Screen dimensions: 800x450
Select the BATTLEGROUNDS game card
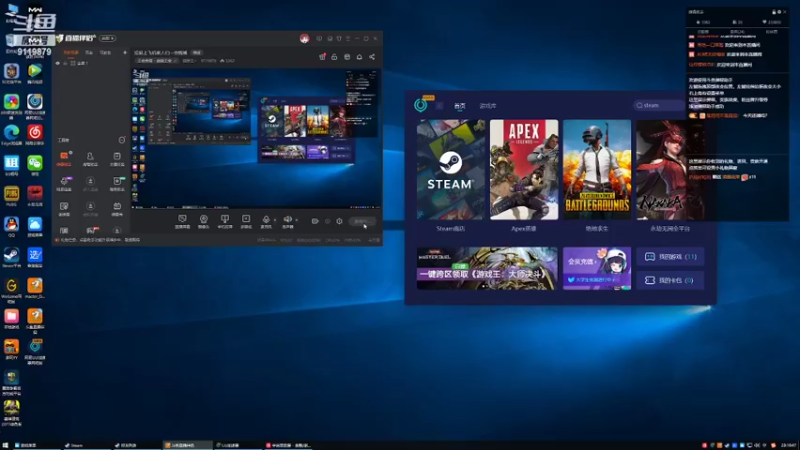(597, 169)
